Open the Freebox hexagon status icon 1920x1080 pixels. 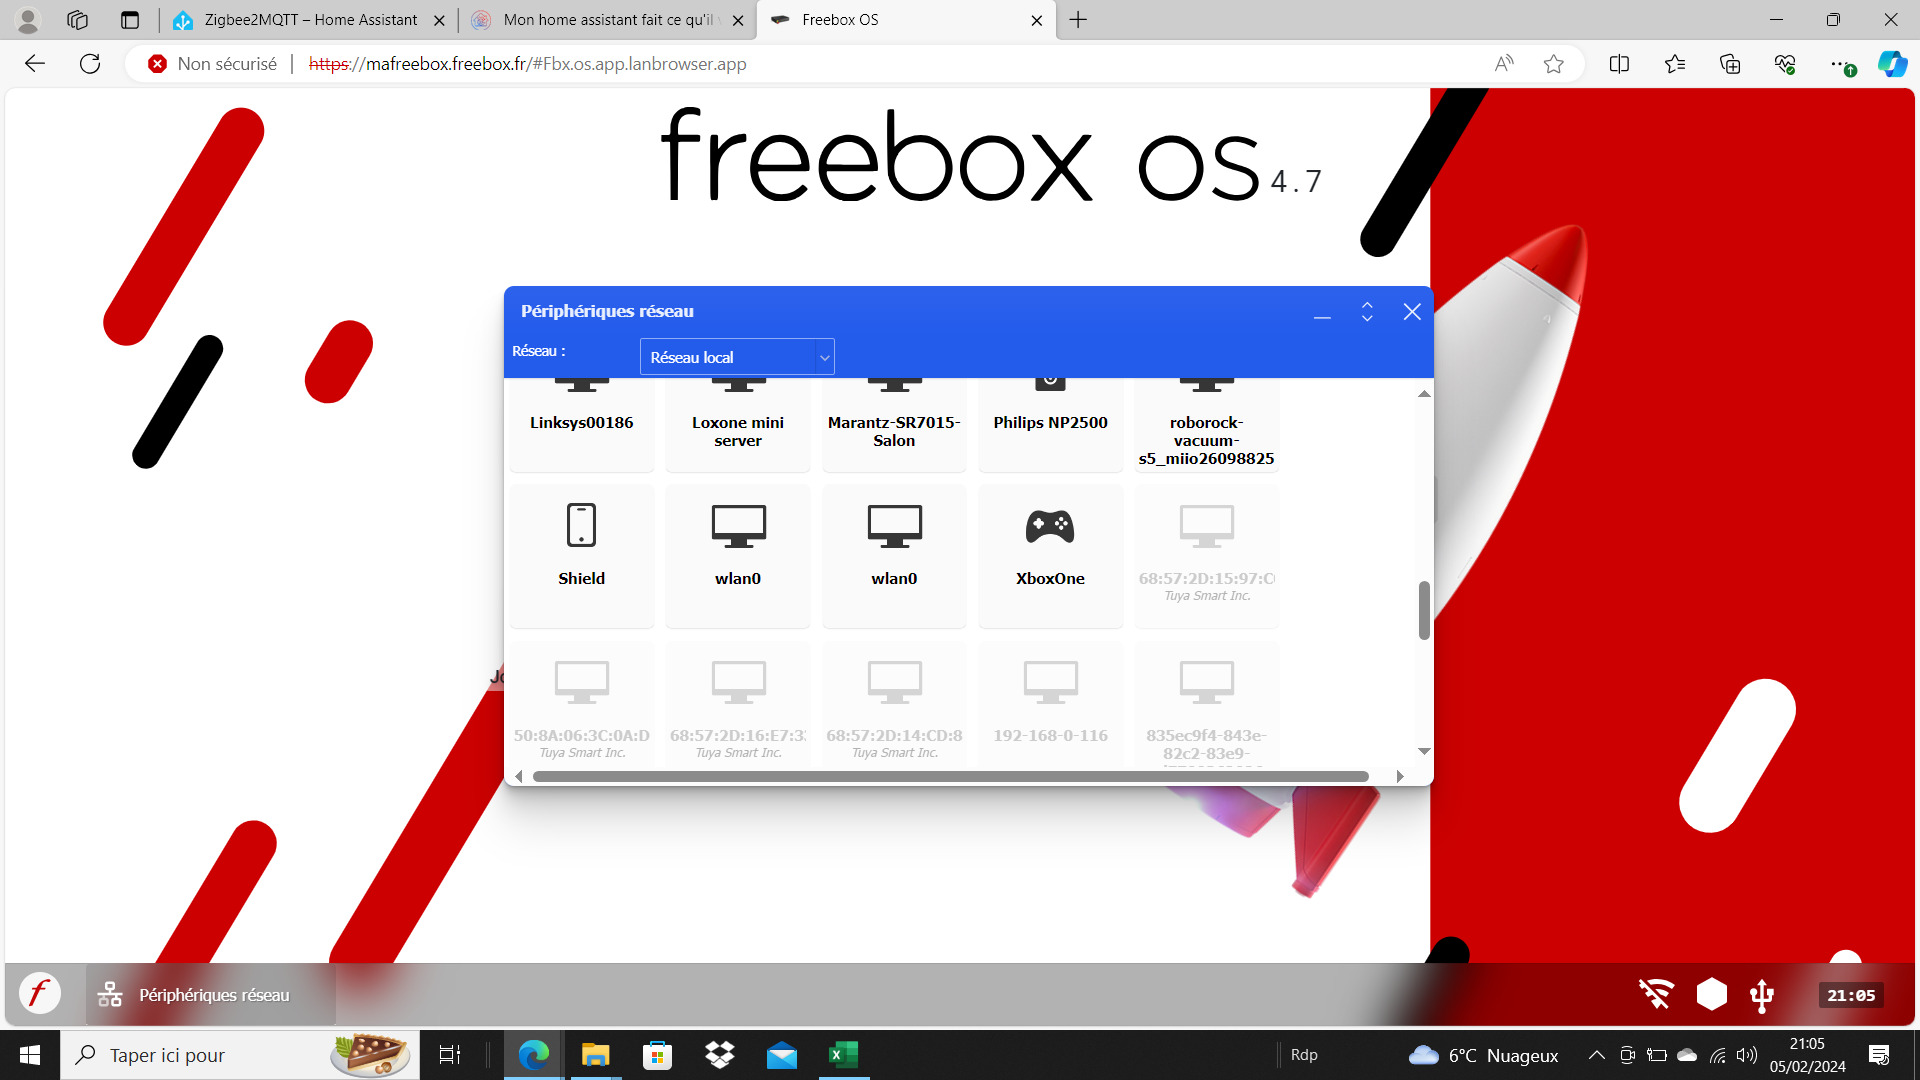[1712, 994]
